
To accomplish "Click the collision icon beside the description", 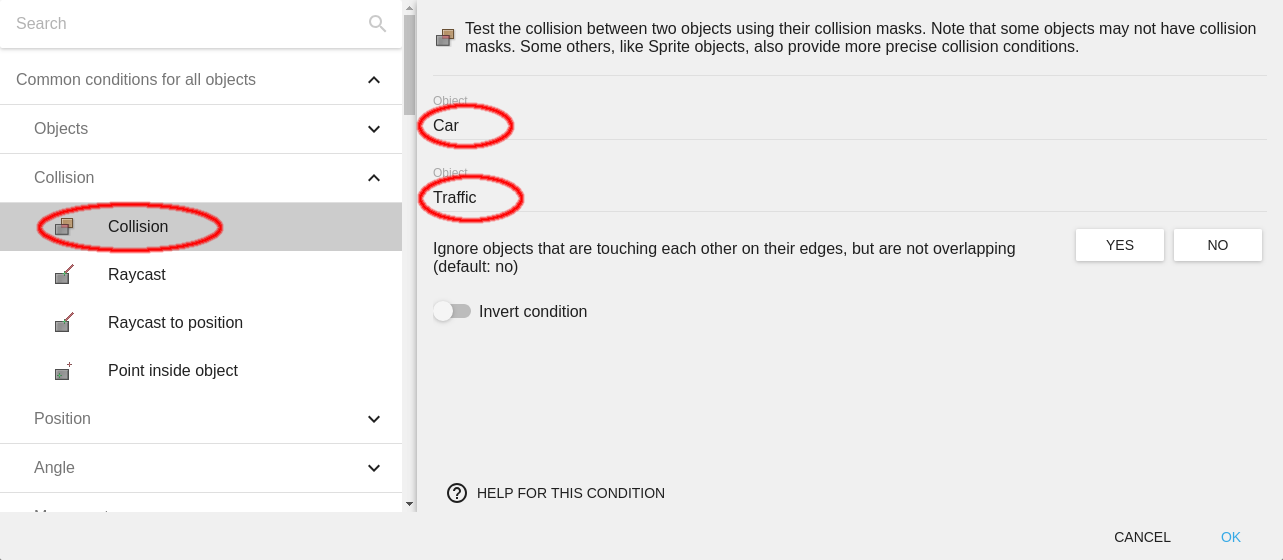I will click(x=445, y=38).
